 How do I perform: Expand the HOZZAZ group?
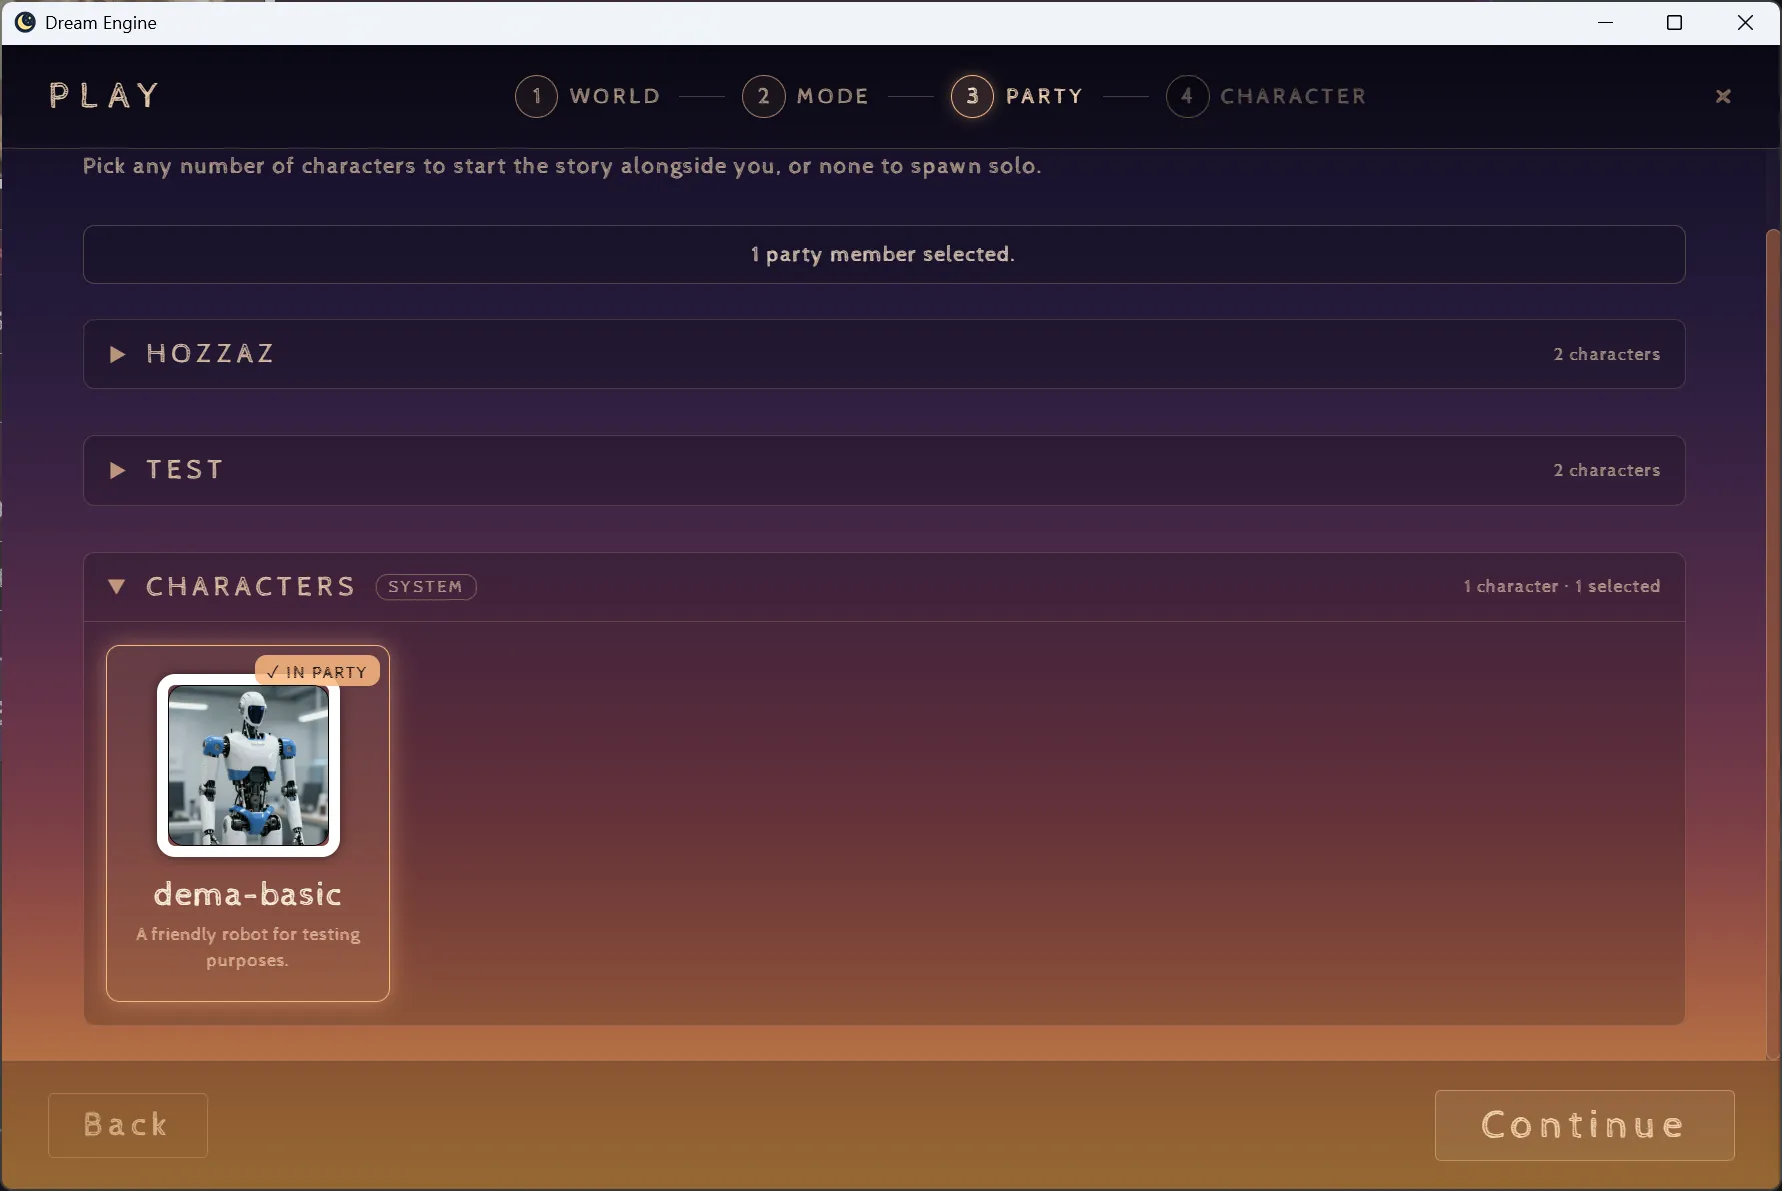coord(884,354)
